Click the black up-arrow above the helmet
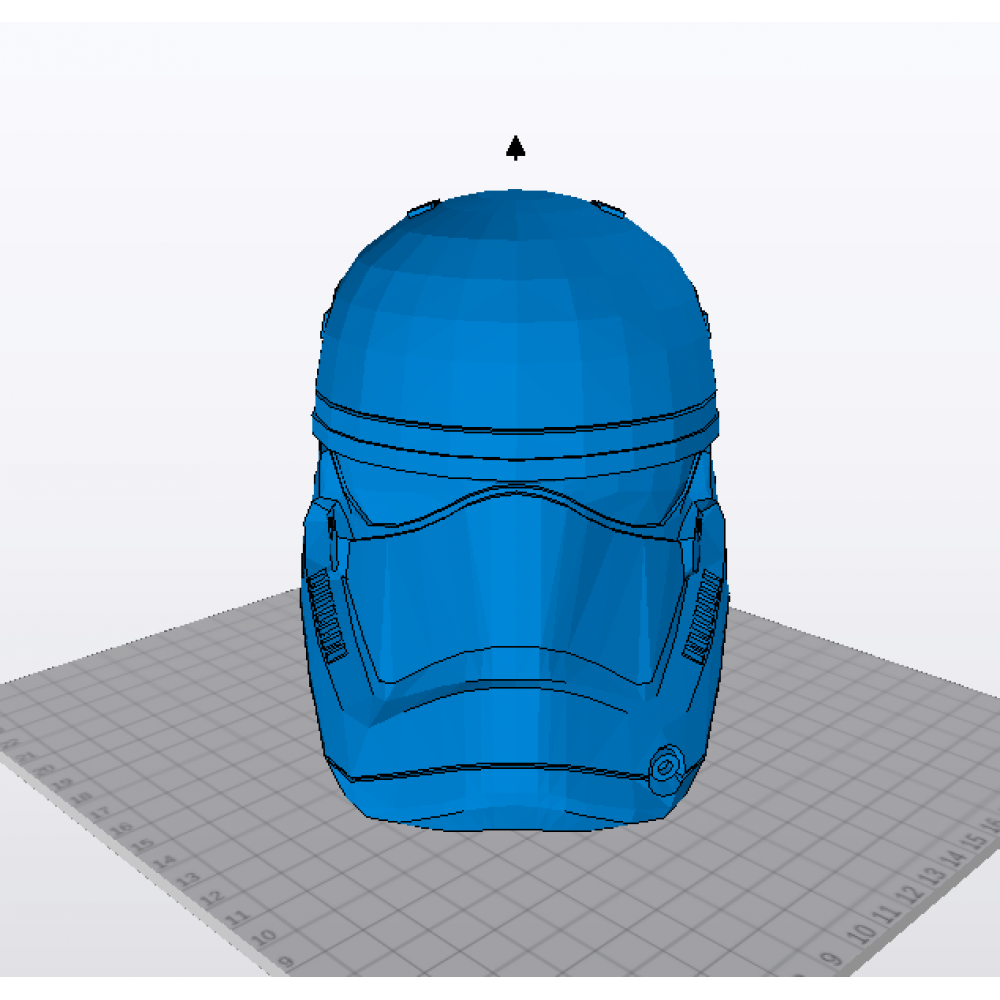The height and width of the screenshot is (1000, 1000). (515, 147)
